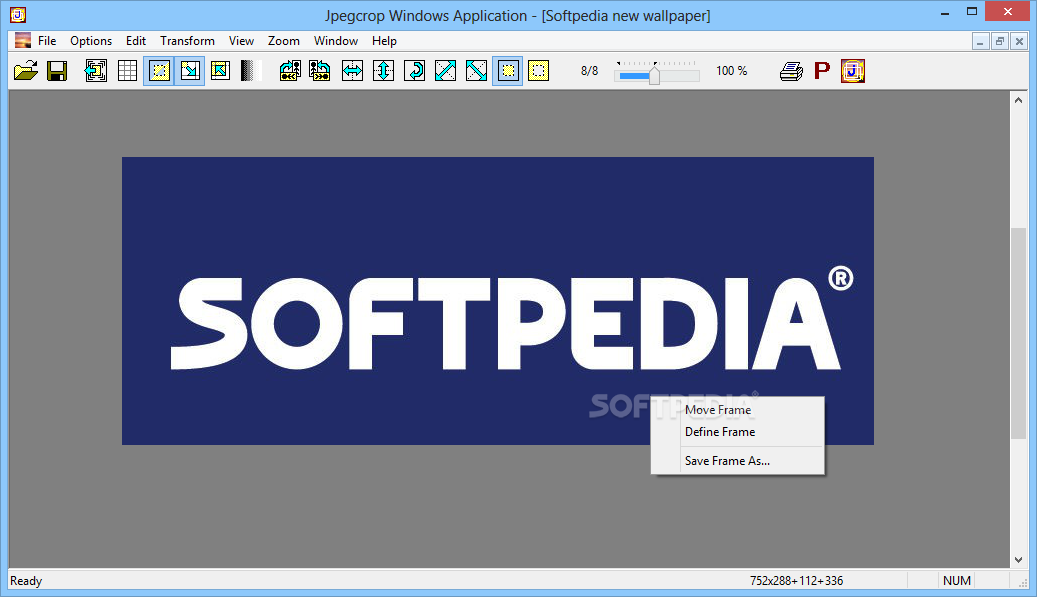Image resolution: width=1037 pixels, height=597 pixels.
Task: Click the vertical scrollbar down arrow
Action: [x=1018, y=560]
